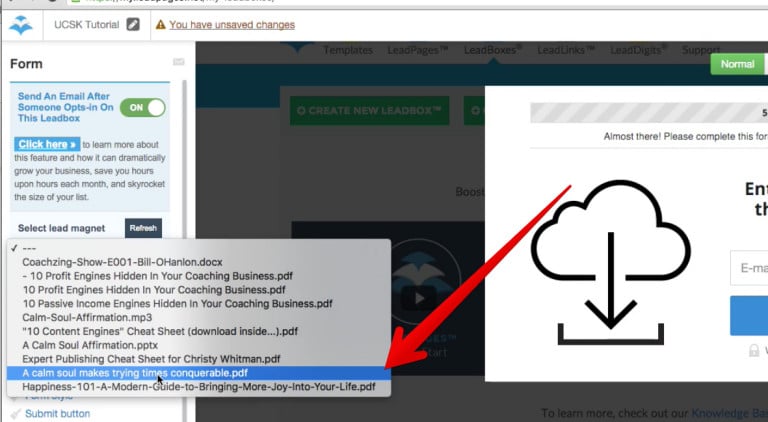Open the LeadDigits nav tab in background page

(x=638, y=50)
